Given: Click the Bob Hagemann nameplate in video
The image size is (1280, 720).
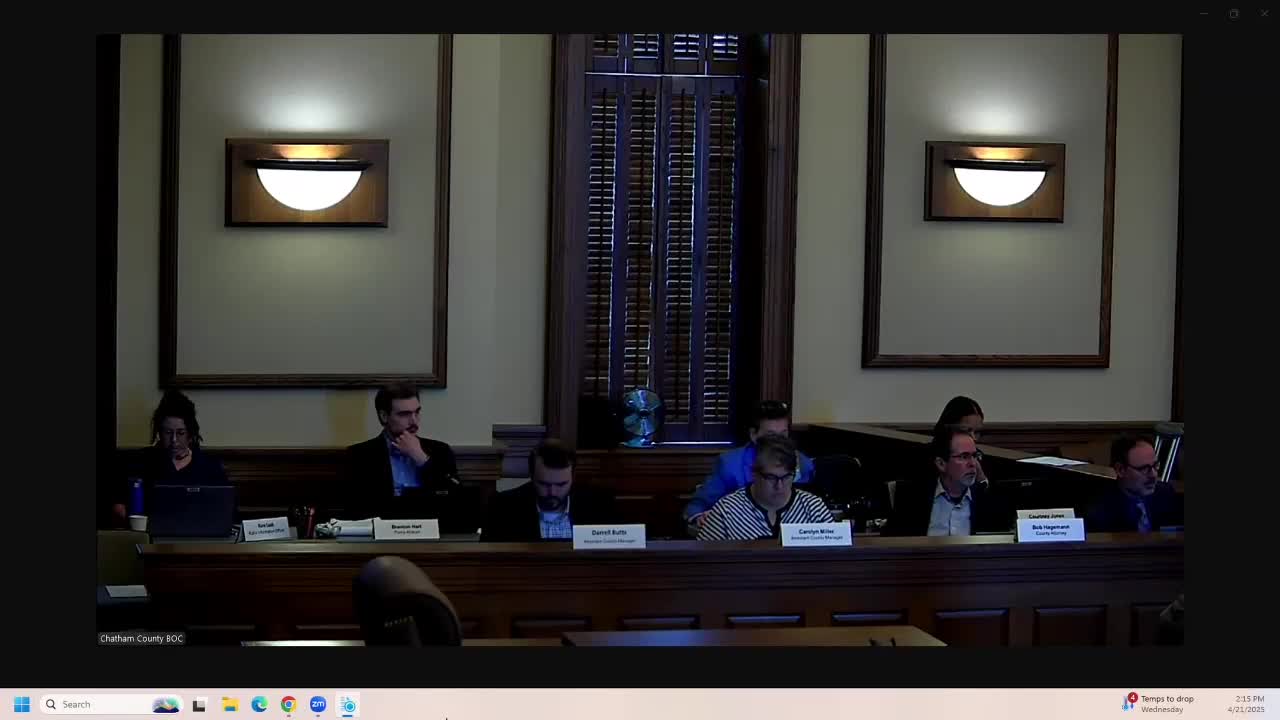Looking at the screenshot, I should click(1050, 529).
